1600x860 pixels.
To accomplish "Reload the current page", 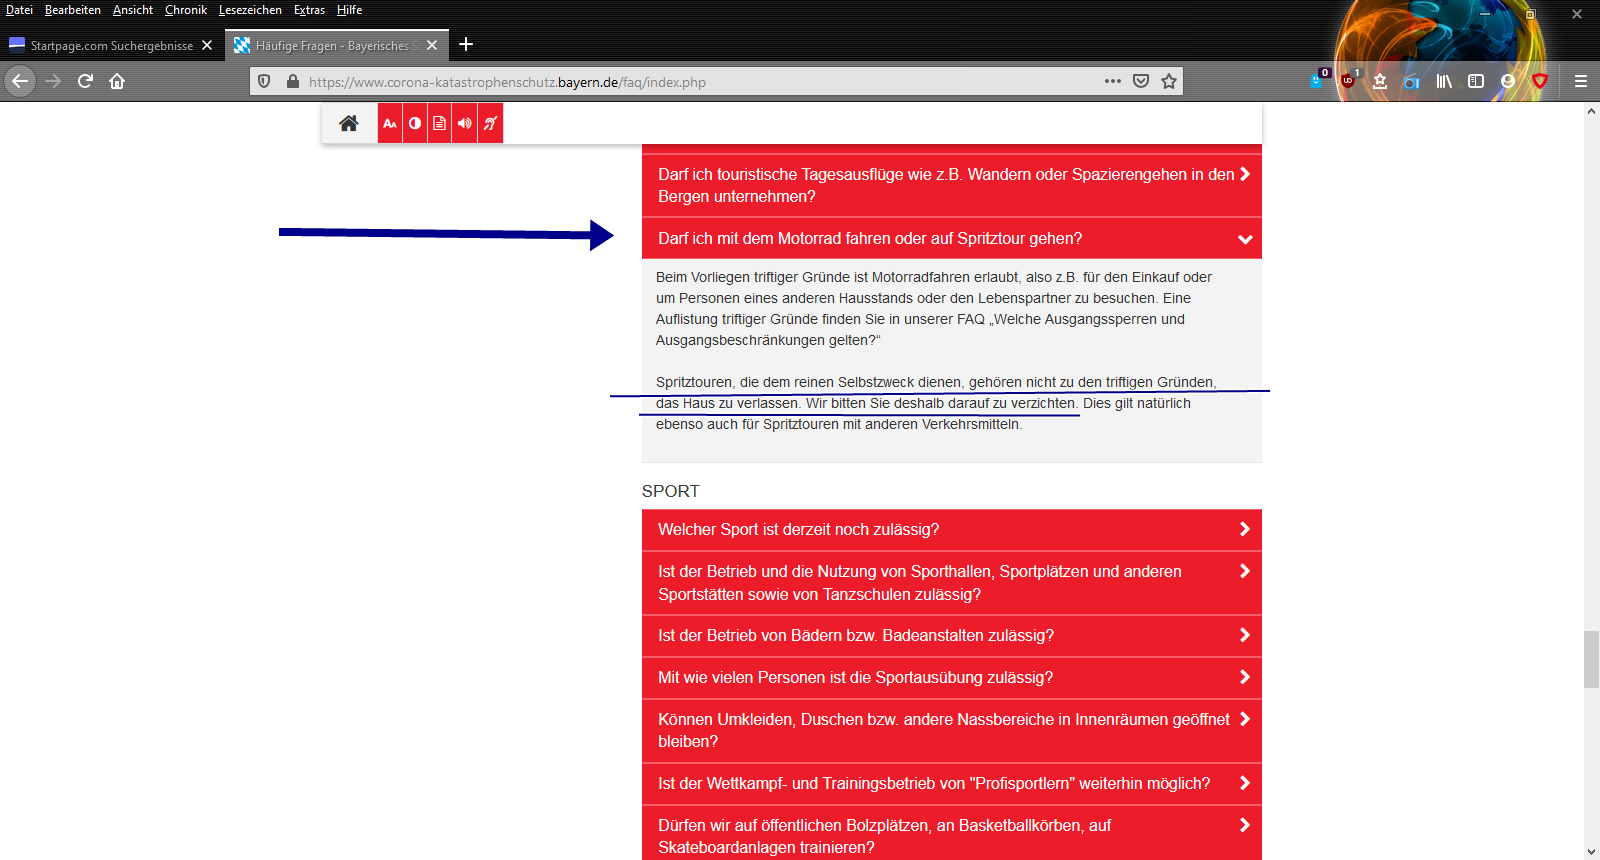I will tap(85, 81).
